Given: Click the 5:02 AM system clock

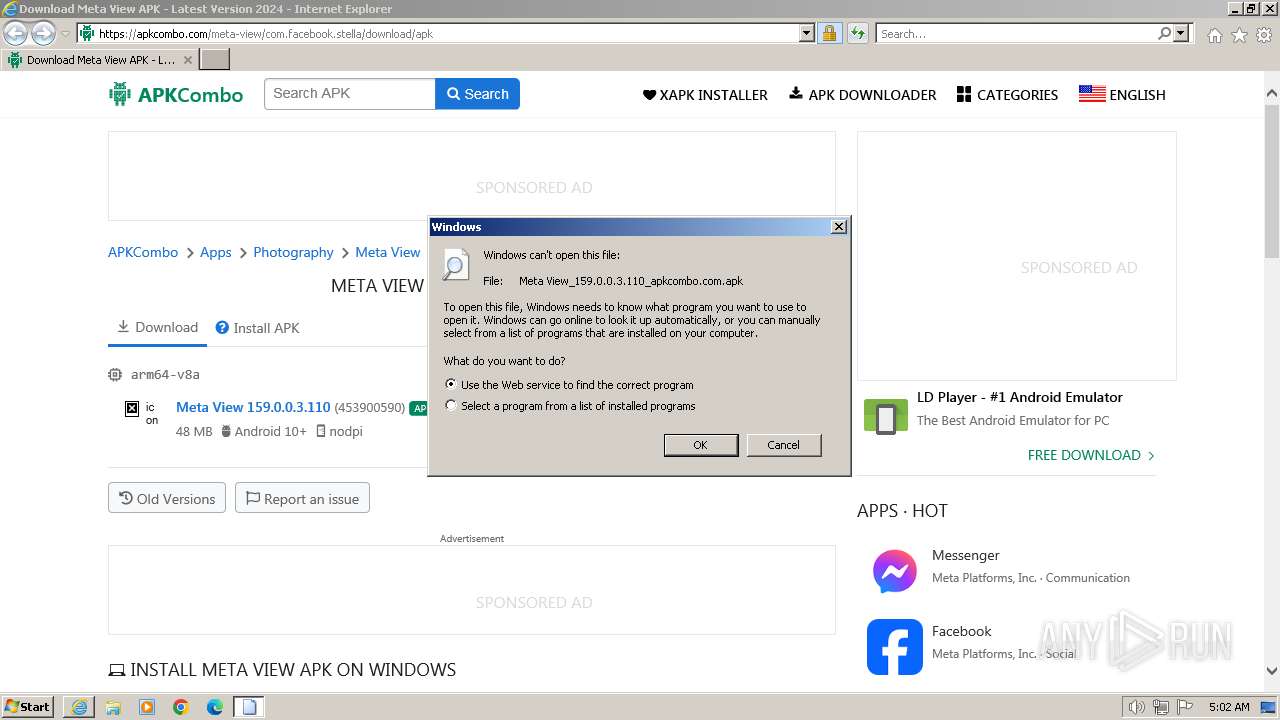Looking at the screenshot, I should [x=1228, y=707].
